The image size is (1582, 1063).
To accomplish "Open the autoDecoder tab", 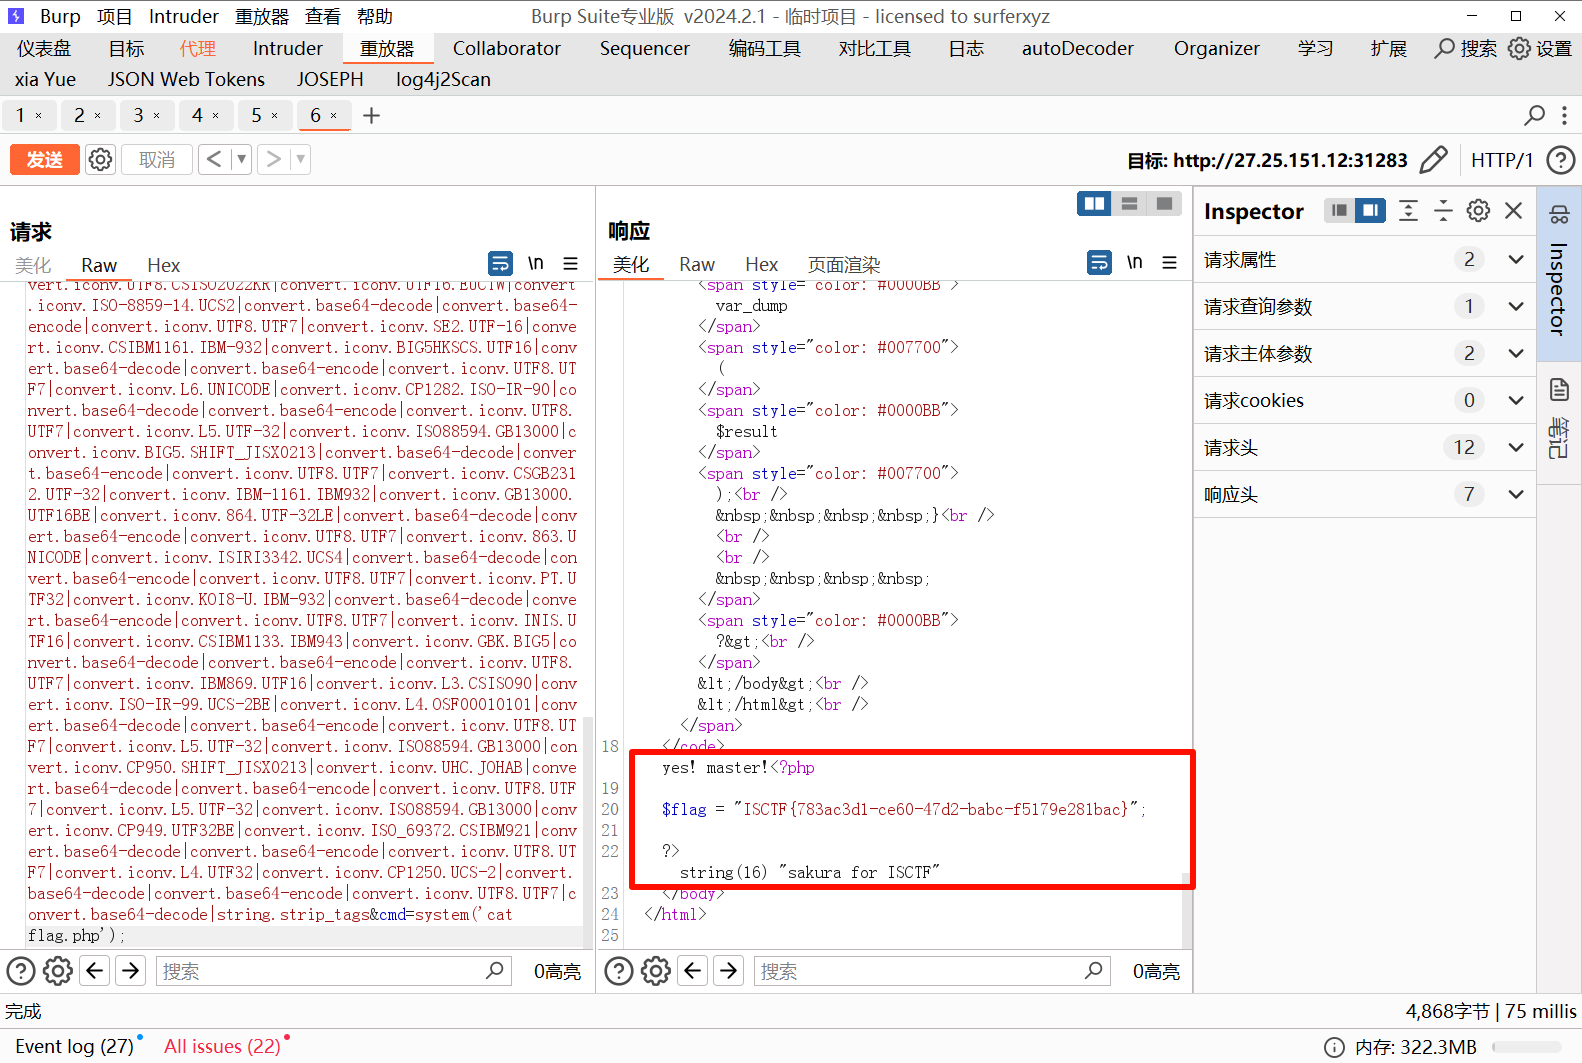I will coord(1078,48).
